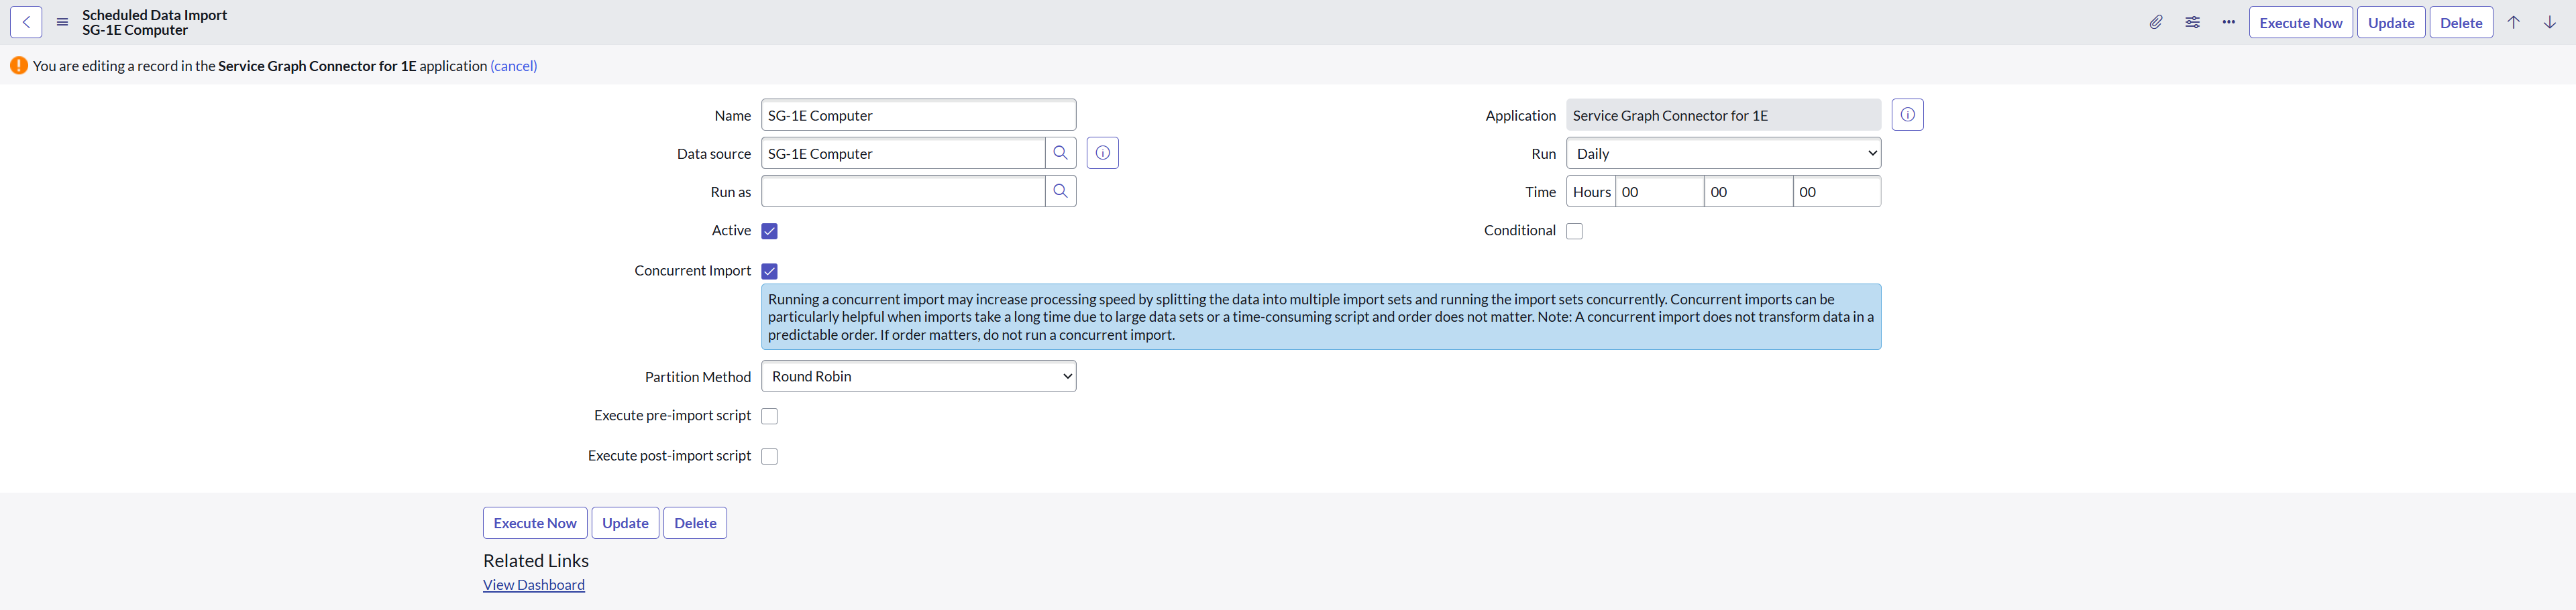Viewport: 2576px width, 610px height.
Task: Enable the Conditional checkbox
Action: (x=1574, y=231)
